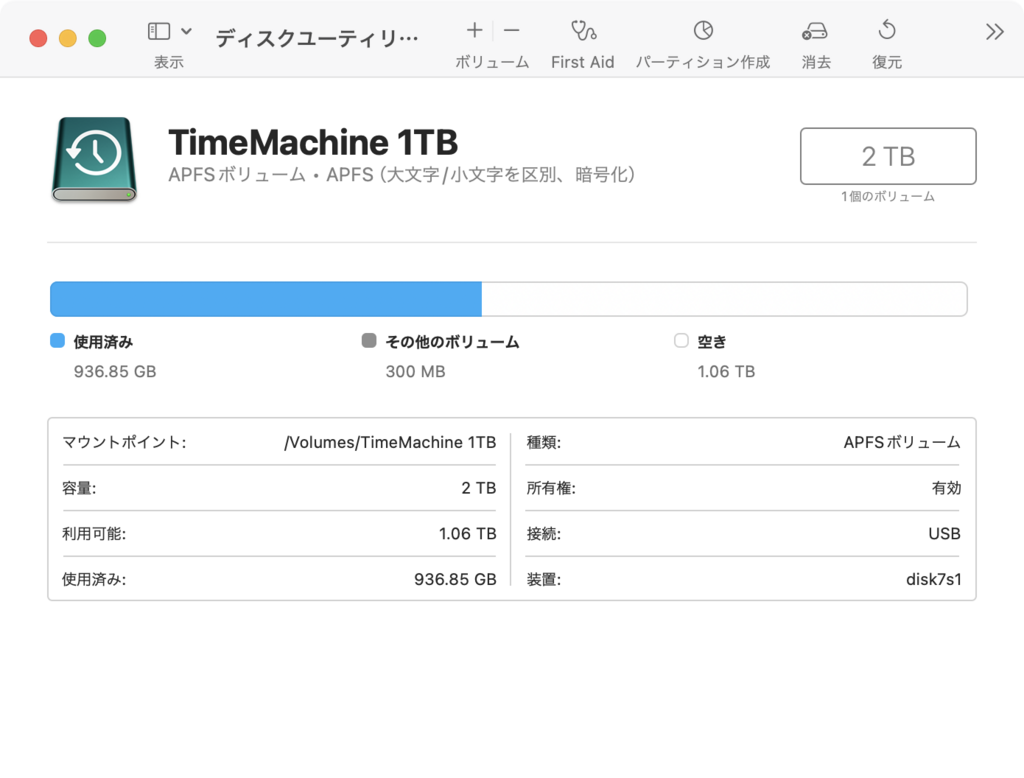
Task: Click the TimeMachine 1TB volume title
Action: (313, 142)
